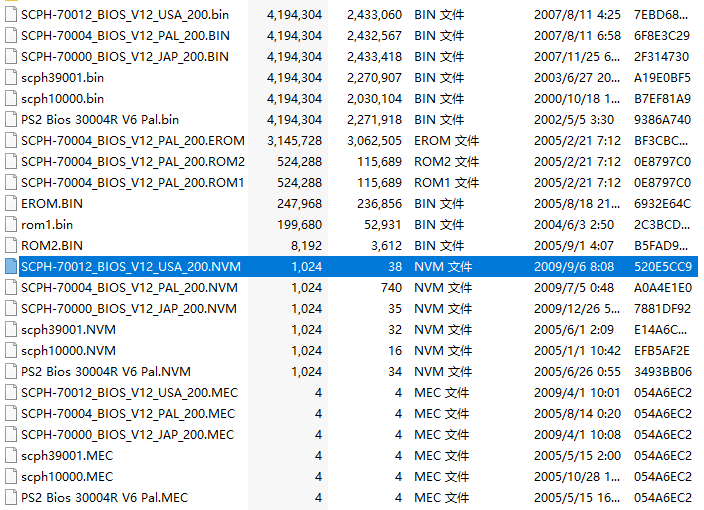This screenshot has width=704, height=510.
Task: Click the icon of ROM2.BIN file
Action: pos(11,245)
